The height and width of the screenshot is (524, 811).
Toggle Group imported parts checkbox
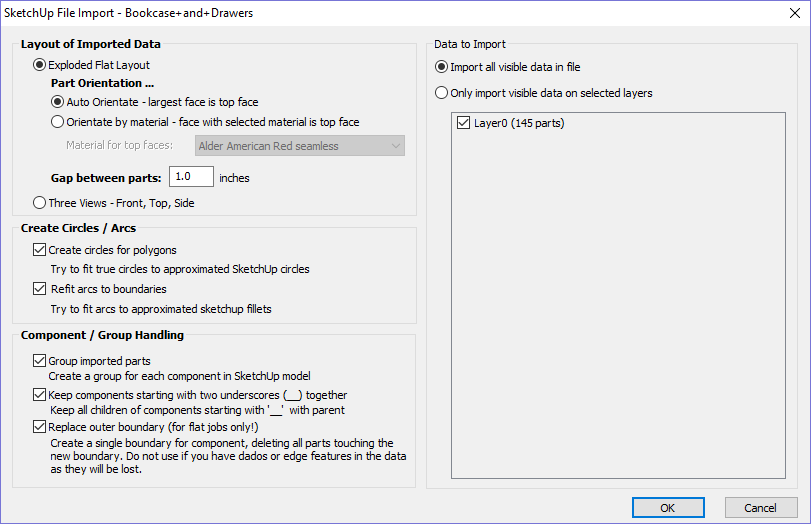(39, 361)
